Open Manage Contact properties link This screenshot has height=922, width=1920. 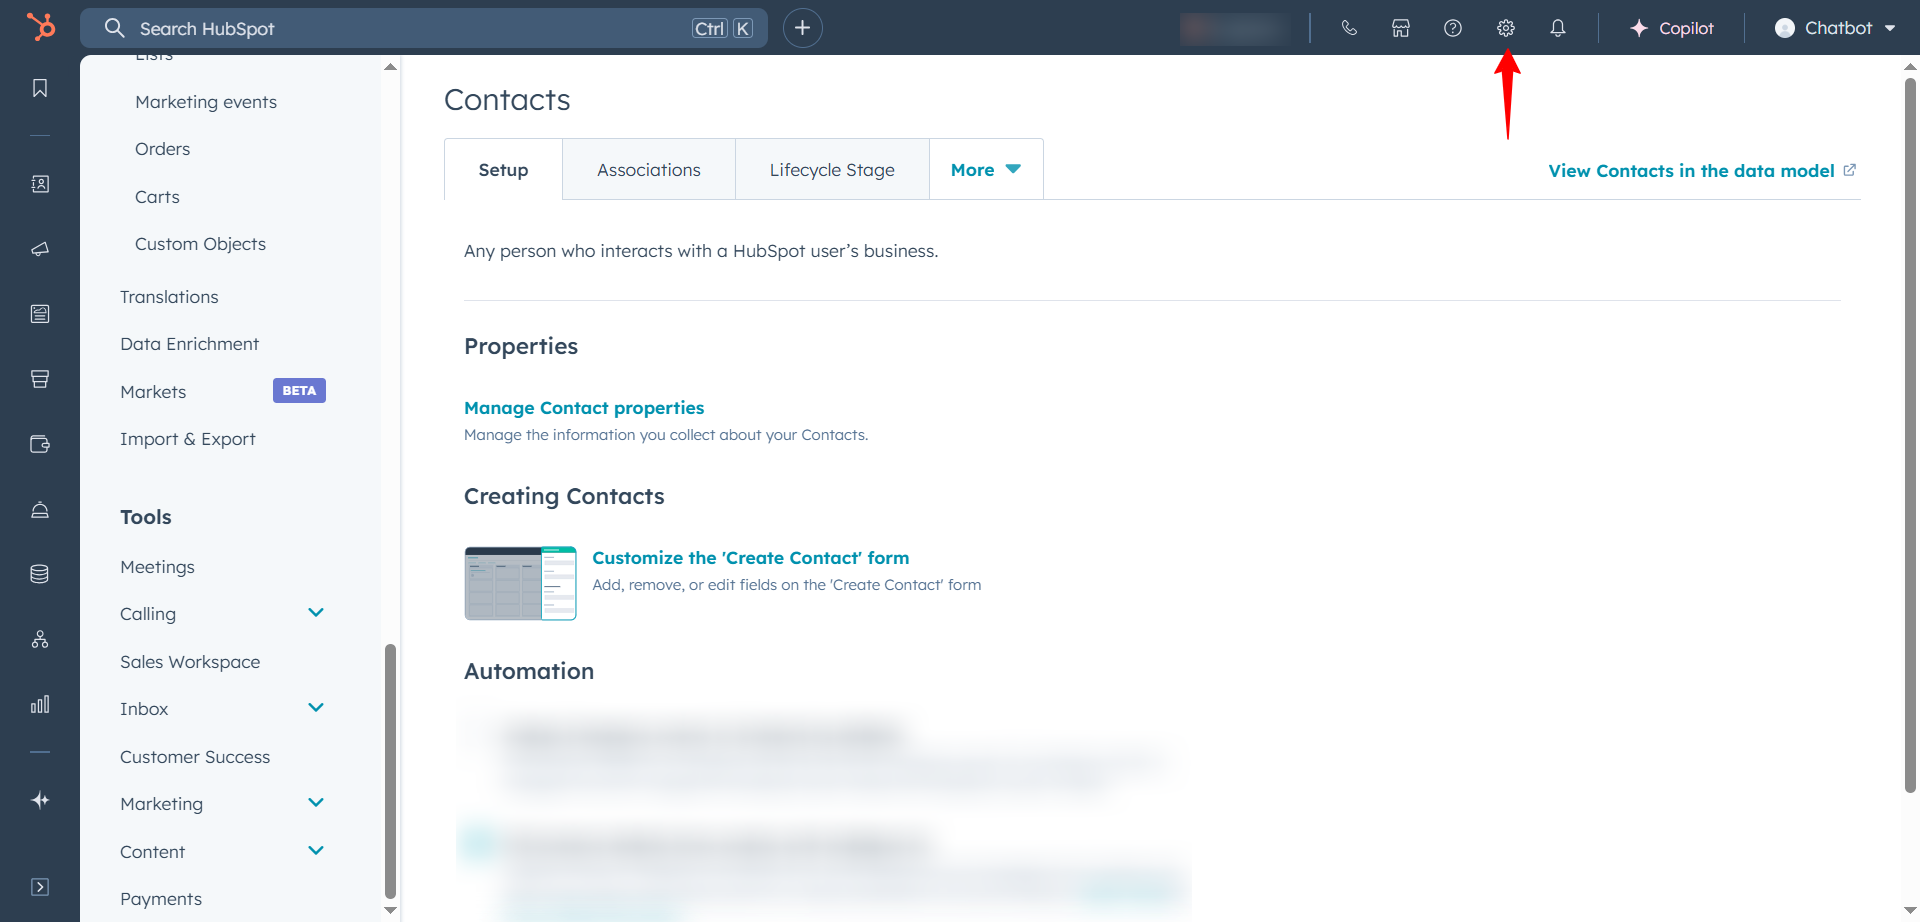(x=584, y=408)
